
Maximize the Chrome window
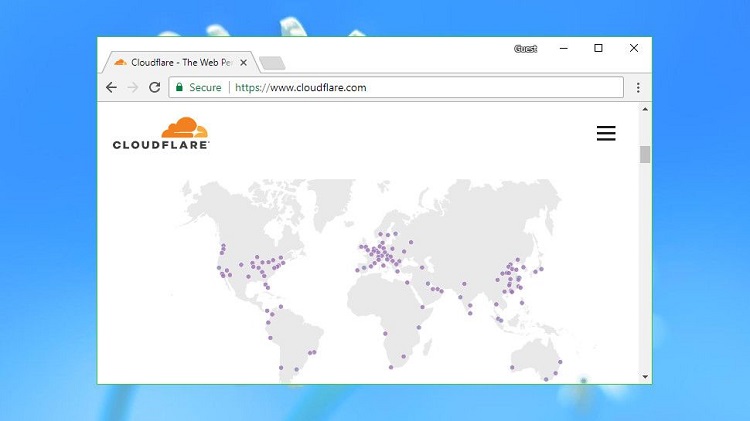click(x=598, y=48)
